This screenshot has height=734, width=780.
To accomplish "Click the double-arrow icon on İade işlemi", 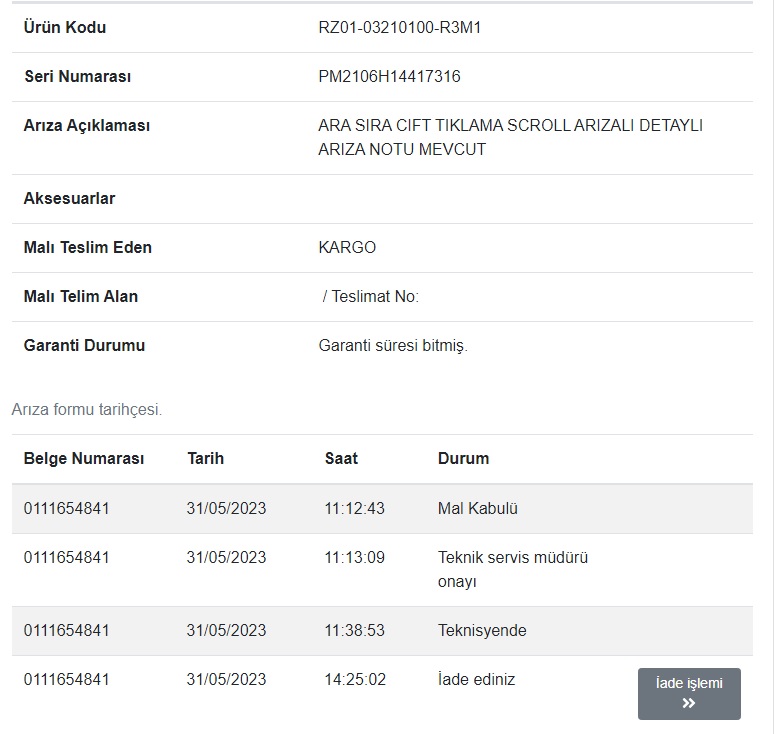I will (689, 703).
